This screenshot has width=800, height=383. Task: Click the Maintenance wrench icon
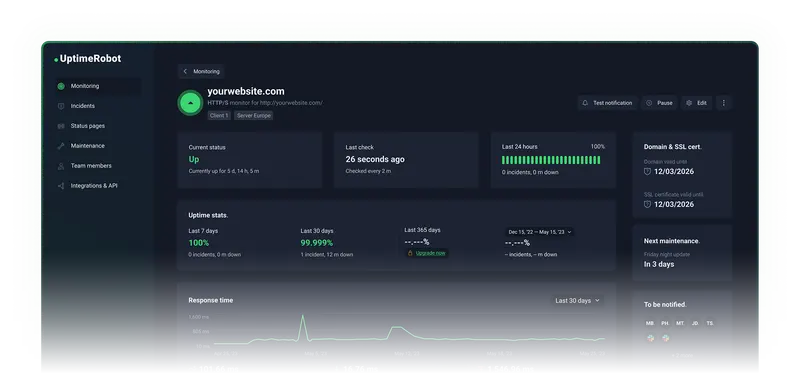(61, 146)
